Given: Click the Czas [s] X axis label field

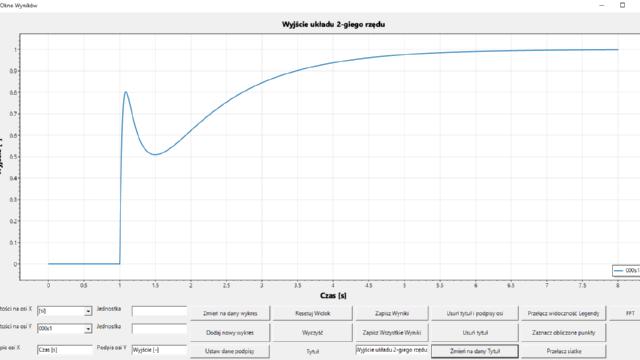Looking at the screenshot, I should pos(64,350).
